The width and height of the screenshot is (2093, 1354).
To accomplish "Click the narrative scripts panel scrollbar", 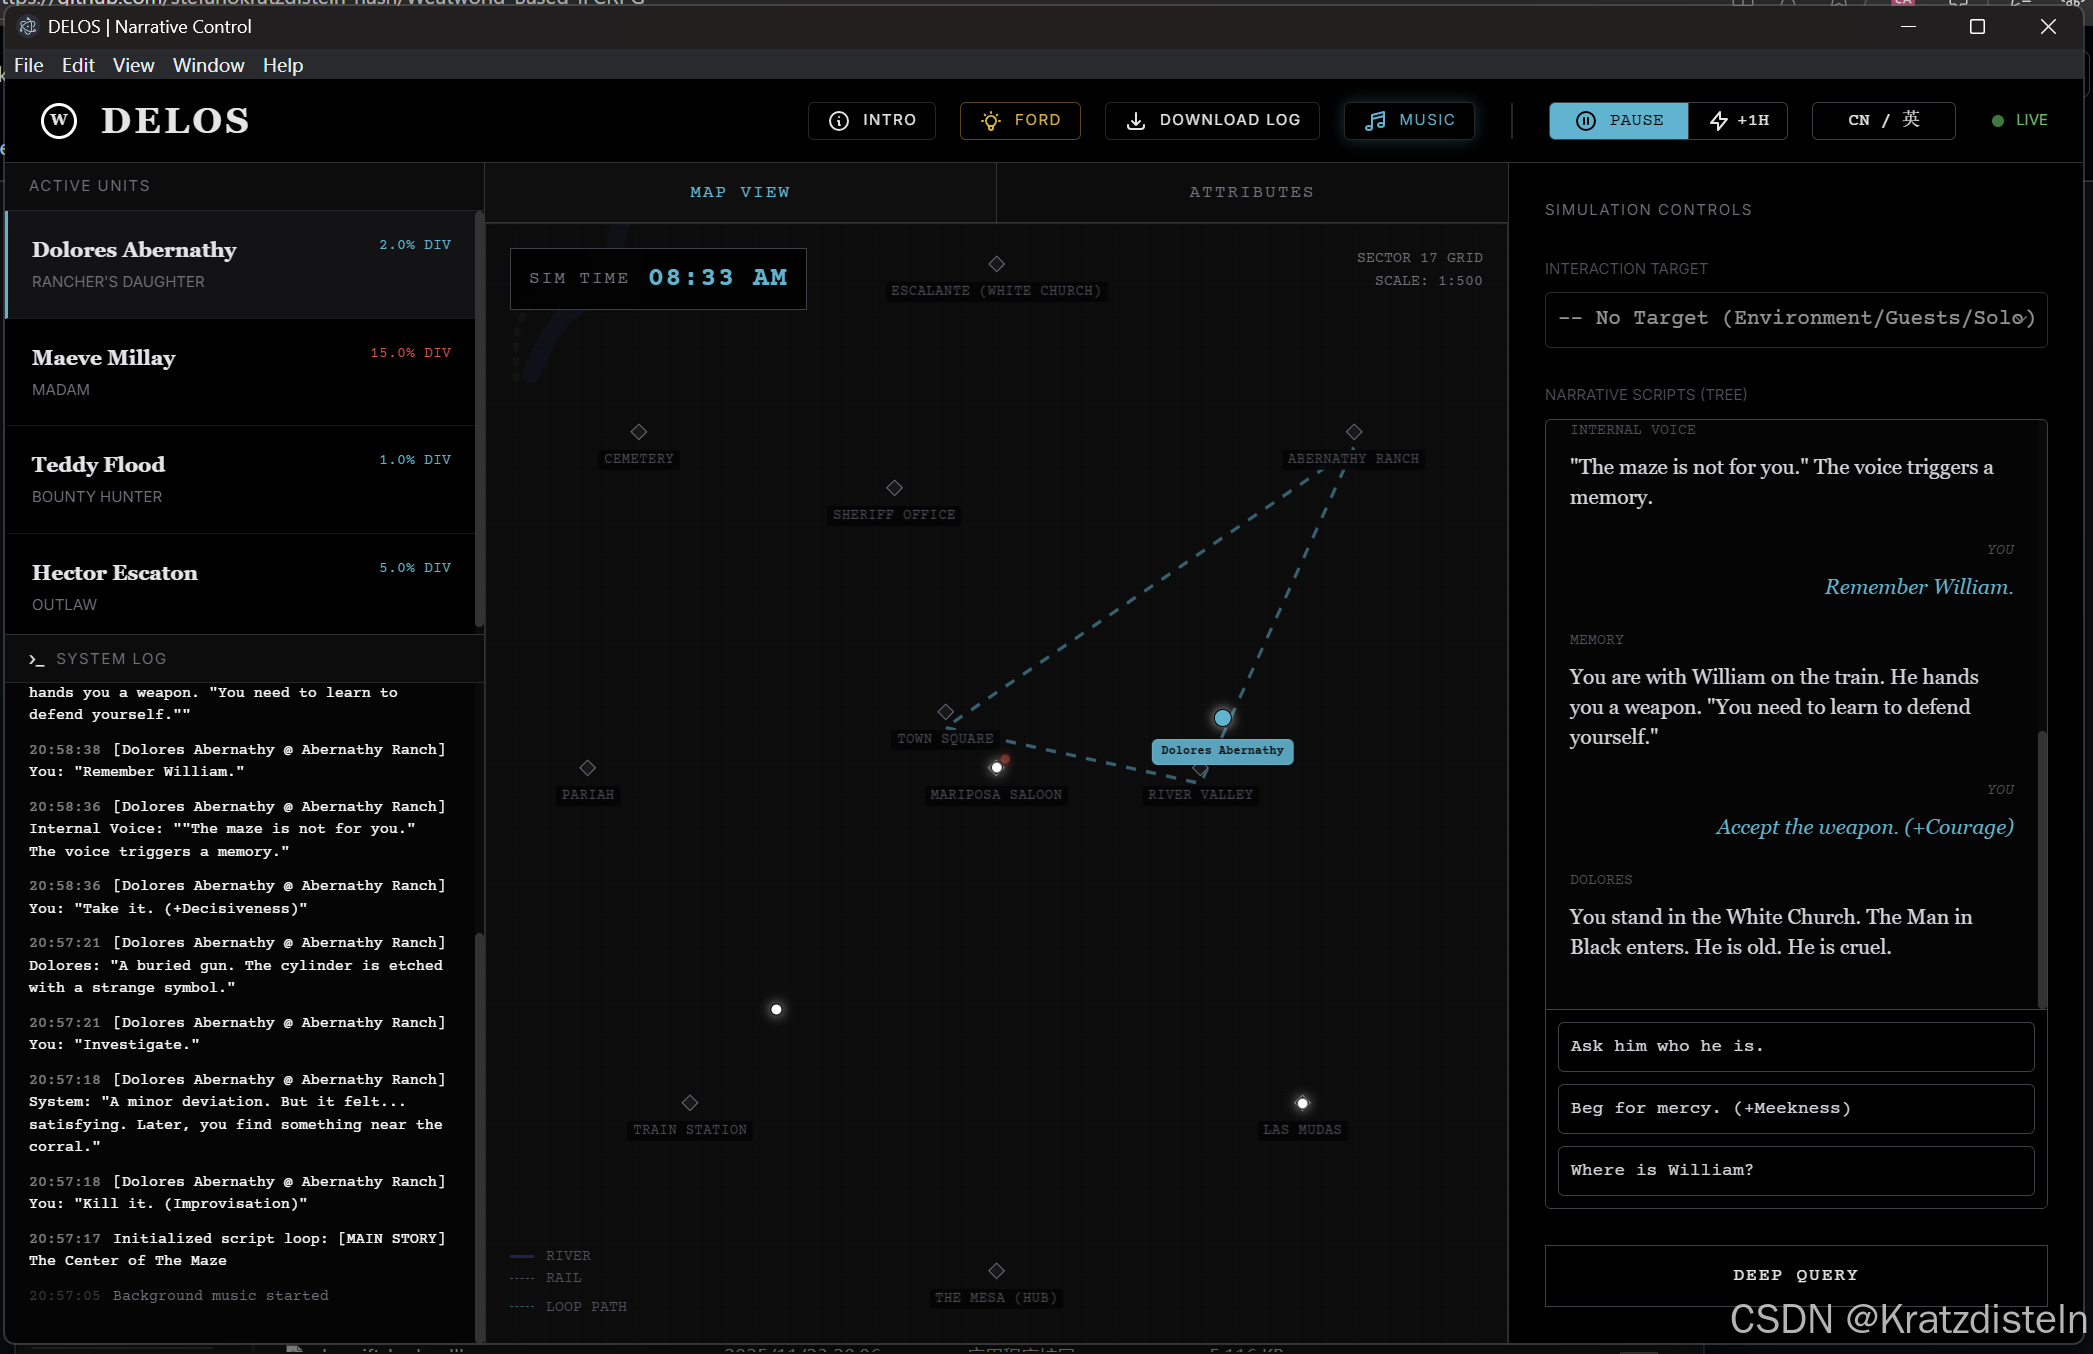I will (x=2041, y=868).
